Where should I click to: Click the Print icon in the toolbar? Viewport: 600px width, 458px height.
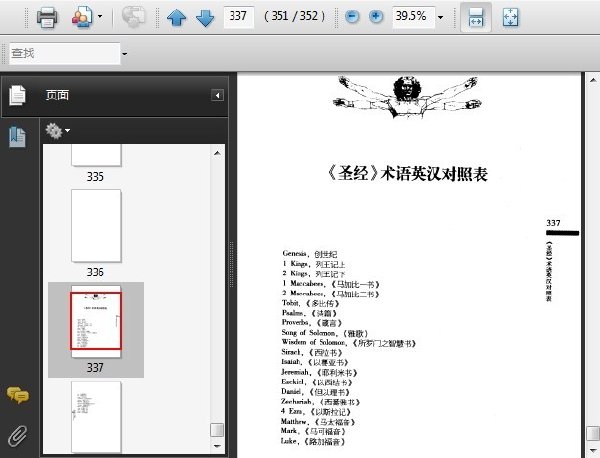47,17
